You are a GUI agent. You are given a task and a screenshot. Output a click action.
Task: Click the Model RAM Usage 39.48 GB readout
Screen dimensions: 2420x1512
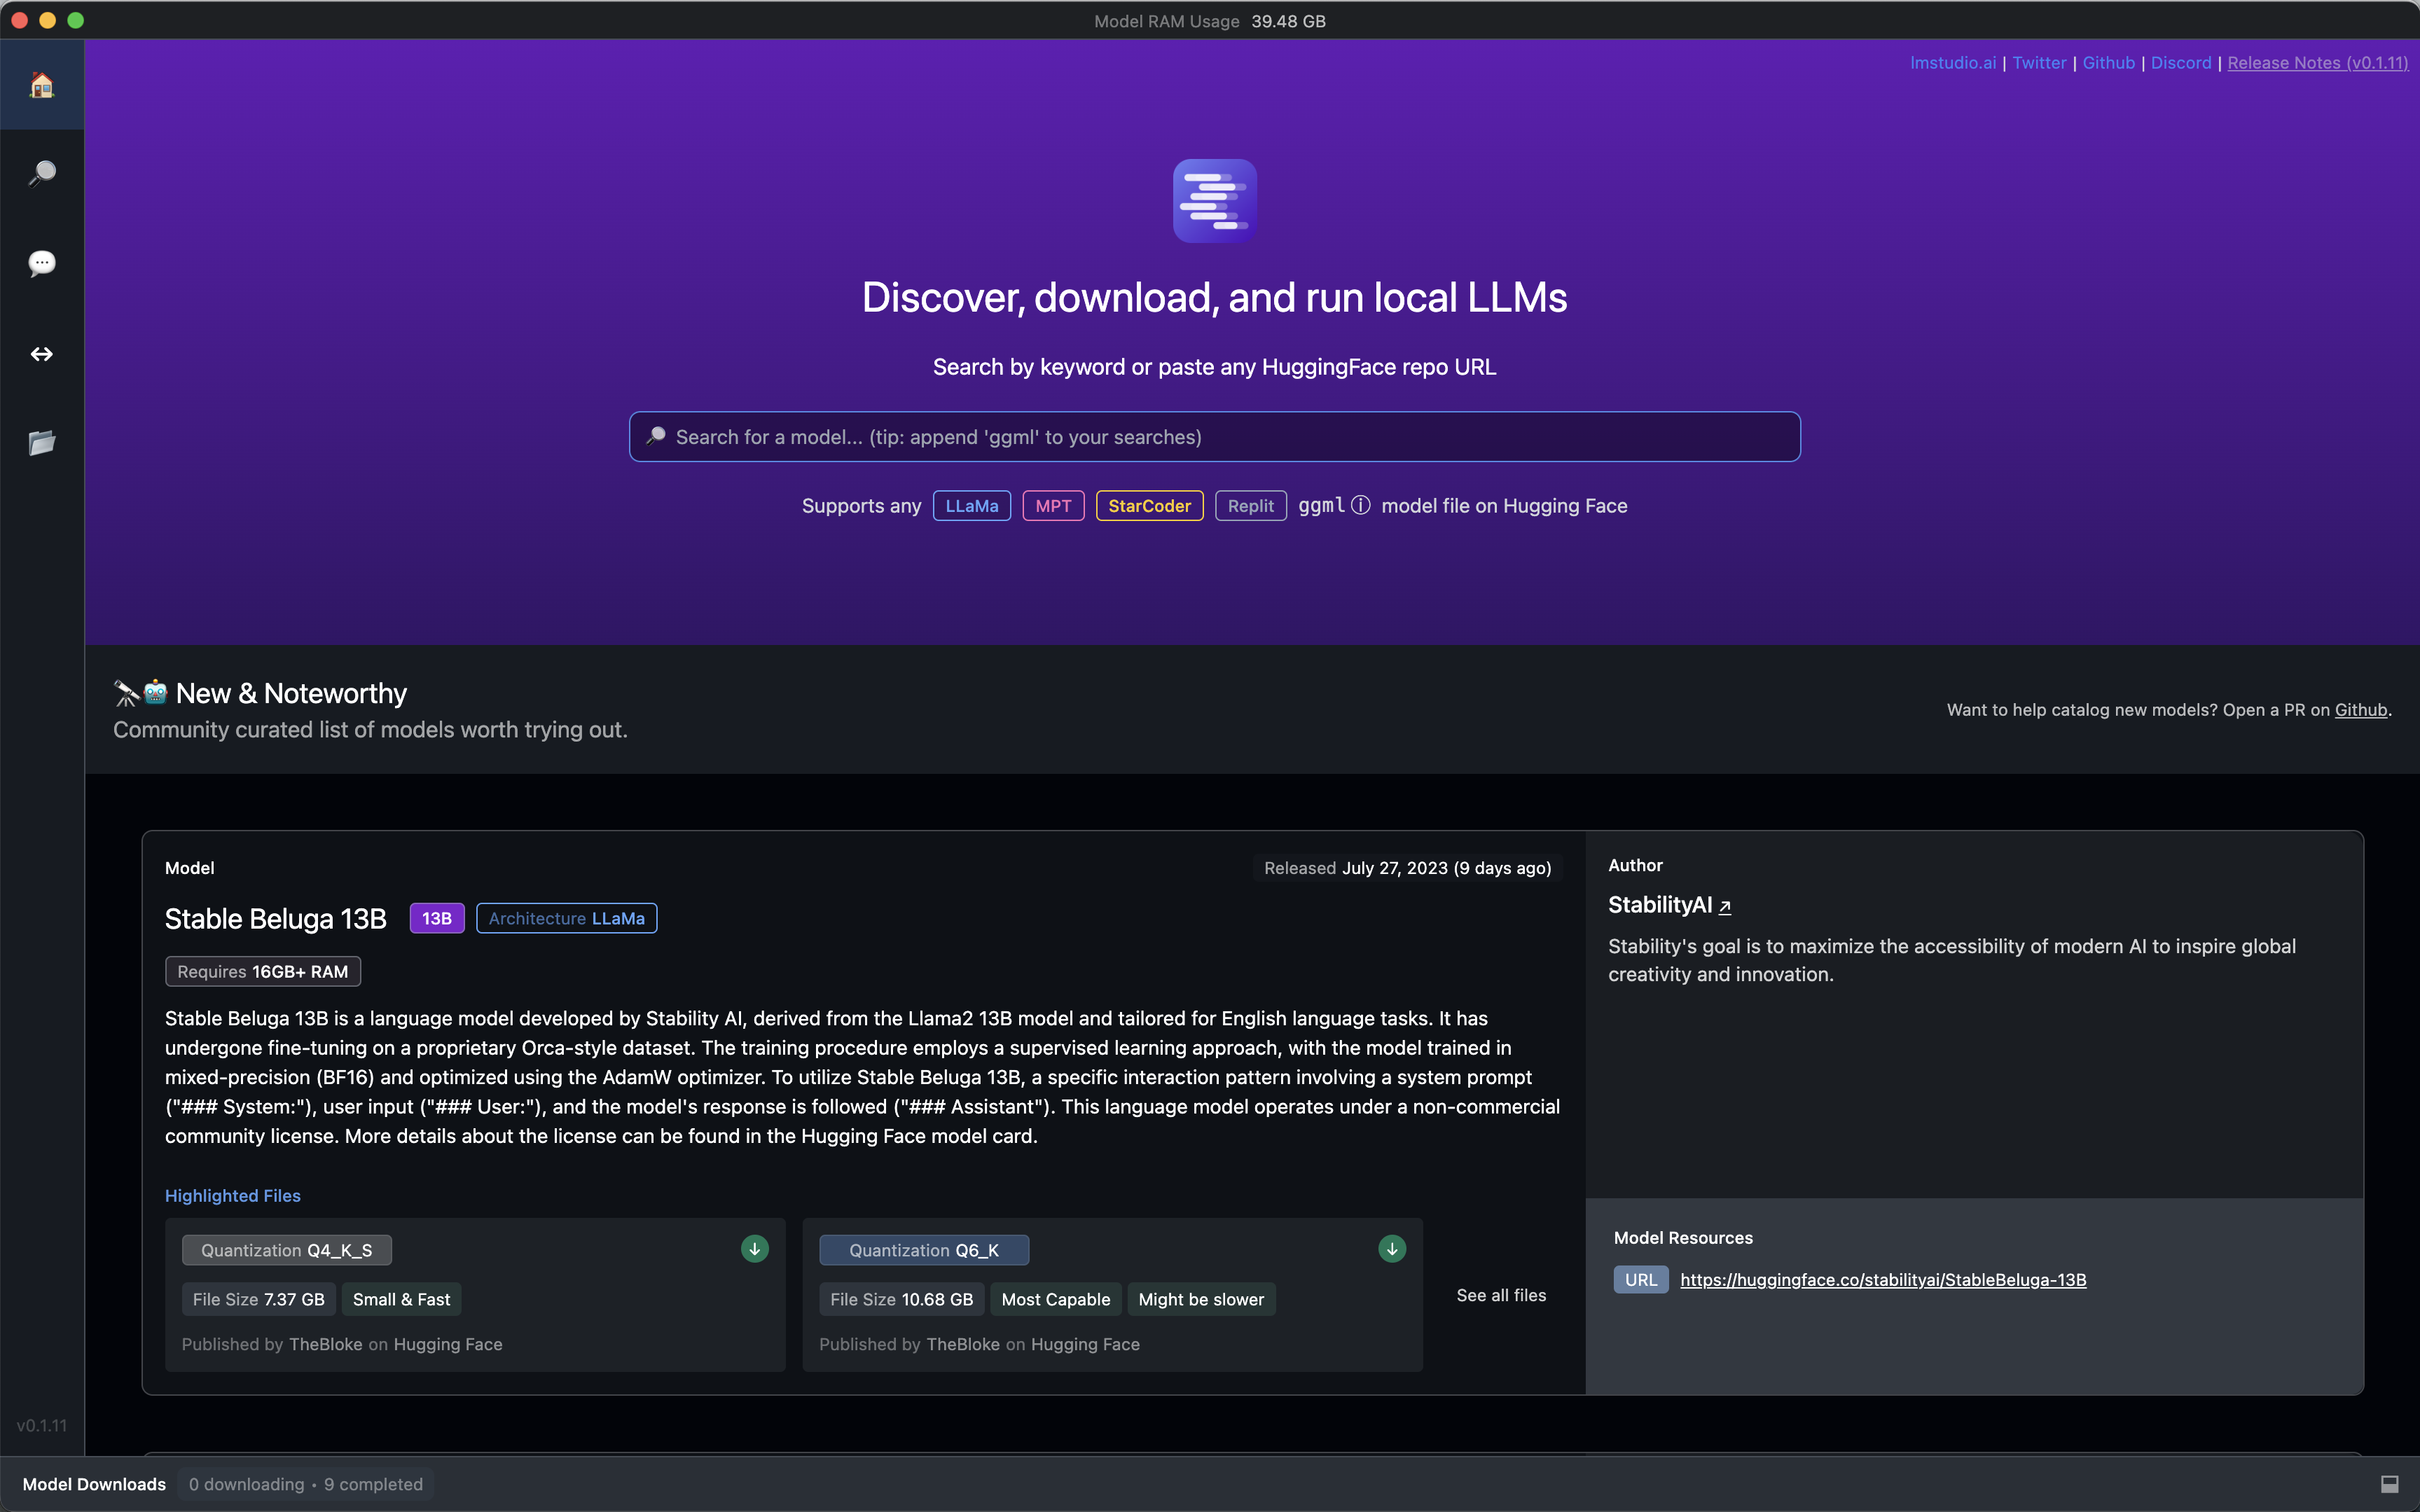pos(1210,21)
